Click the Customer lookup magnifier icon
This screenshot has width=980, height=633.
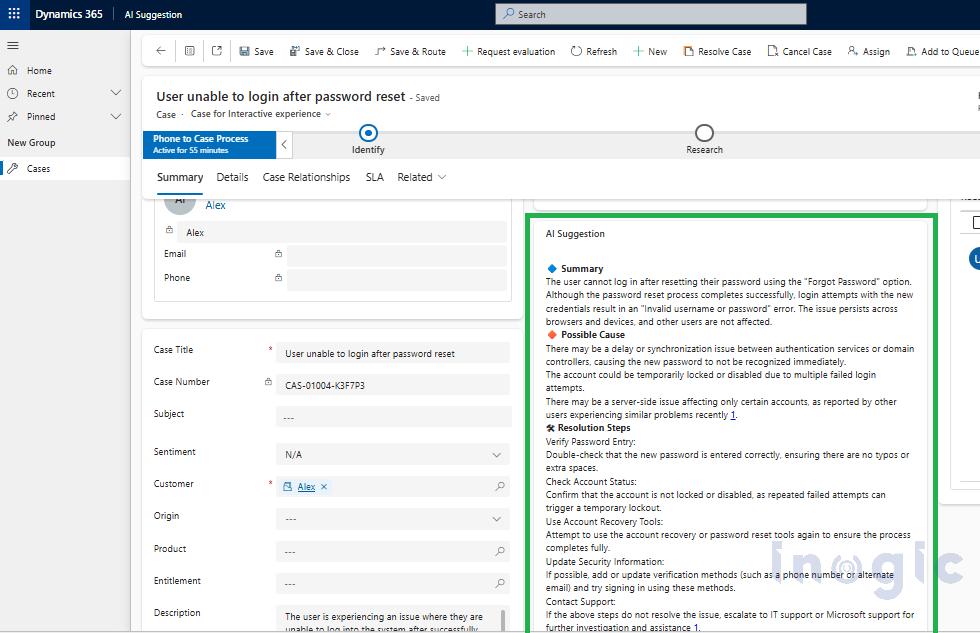click(498, 486)
